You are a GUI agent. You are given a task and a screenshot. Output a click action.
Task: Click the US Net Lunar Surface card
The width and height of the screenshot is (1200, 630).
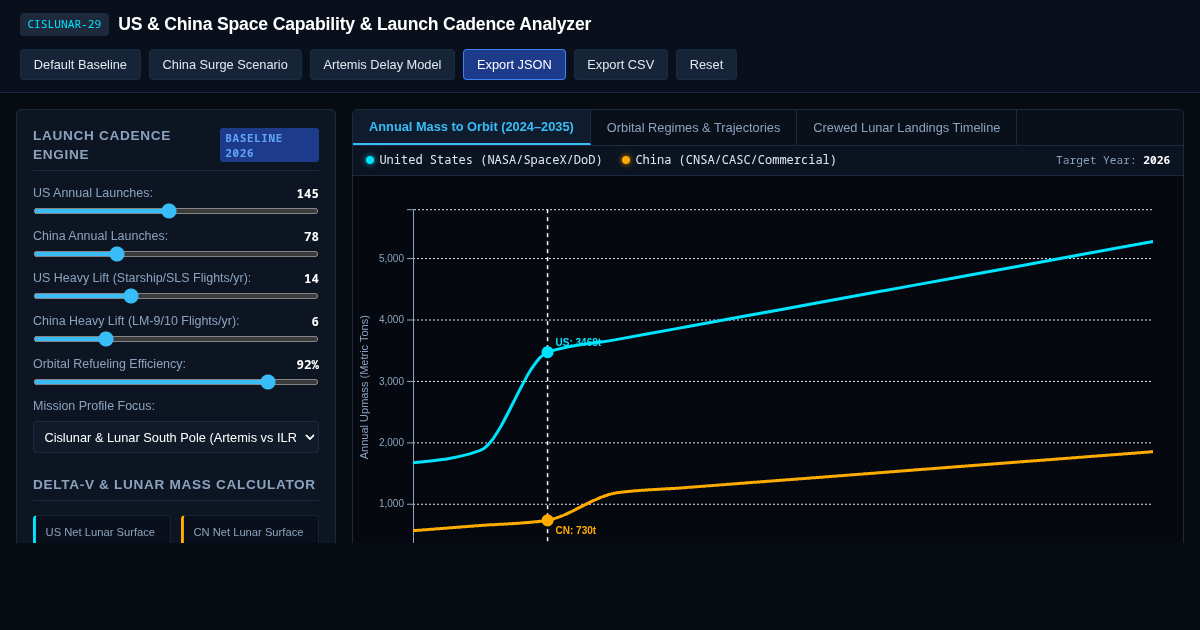coord(102,530)
